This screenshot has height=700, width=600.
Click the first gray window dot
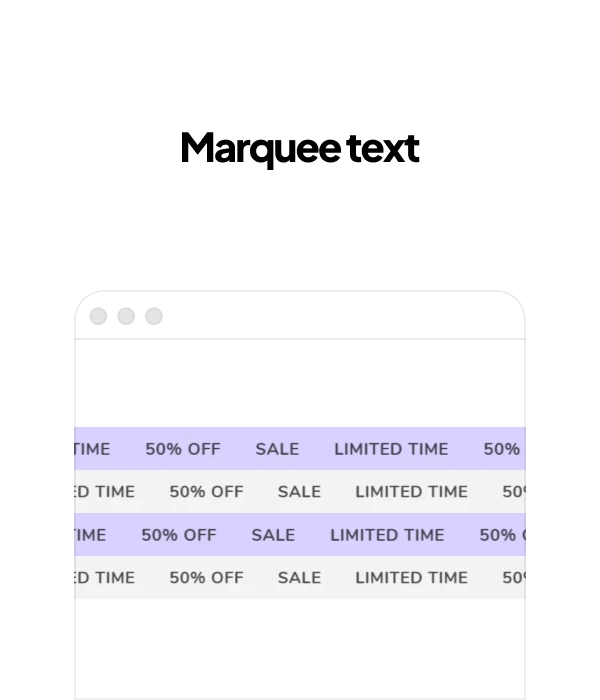[98, 316]
